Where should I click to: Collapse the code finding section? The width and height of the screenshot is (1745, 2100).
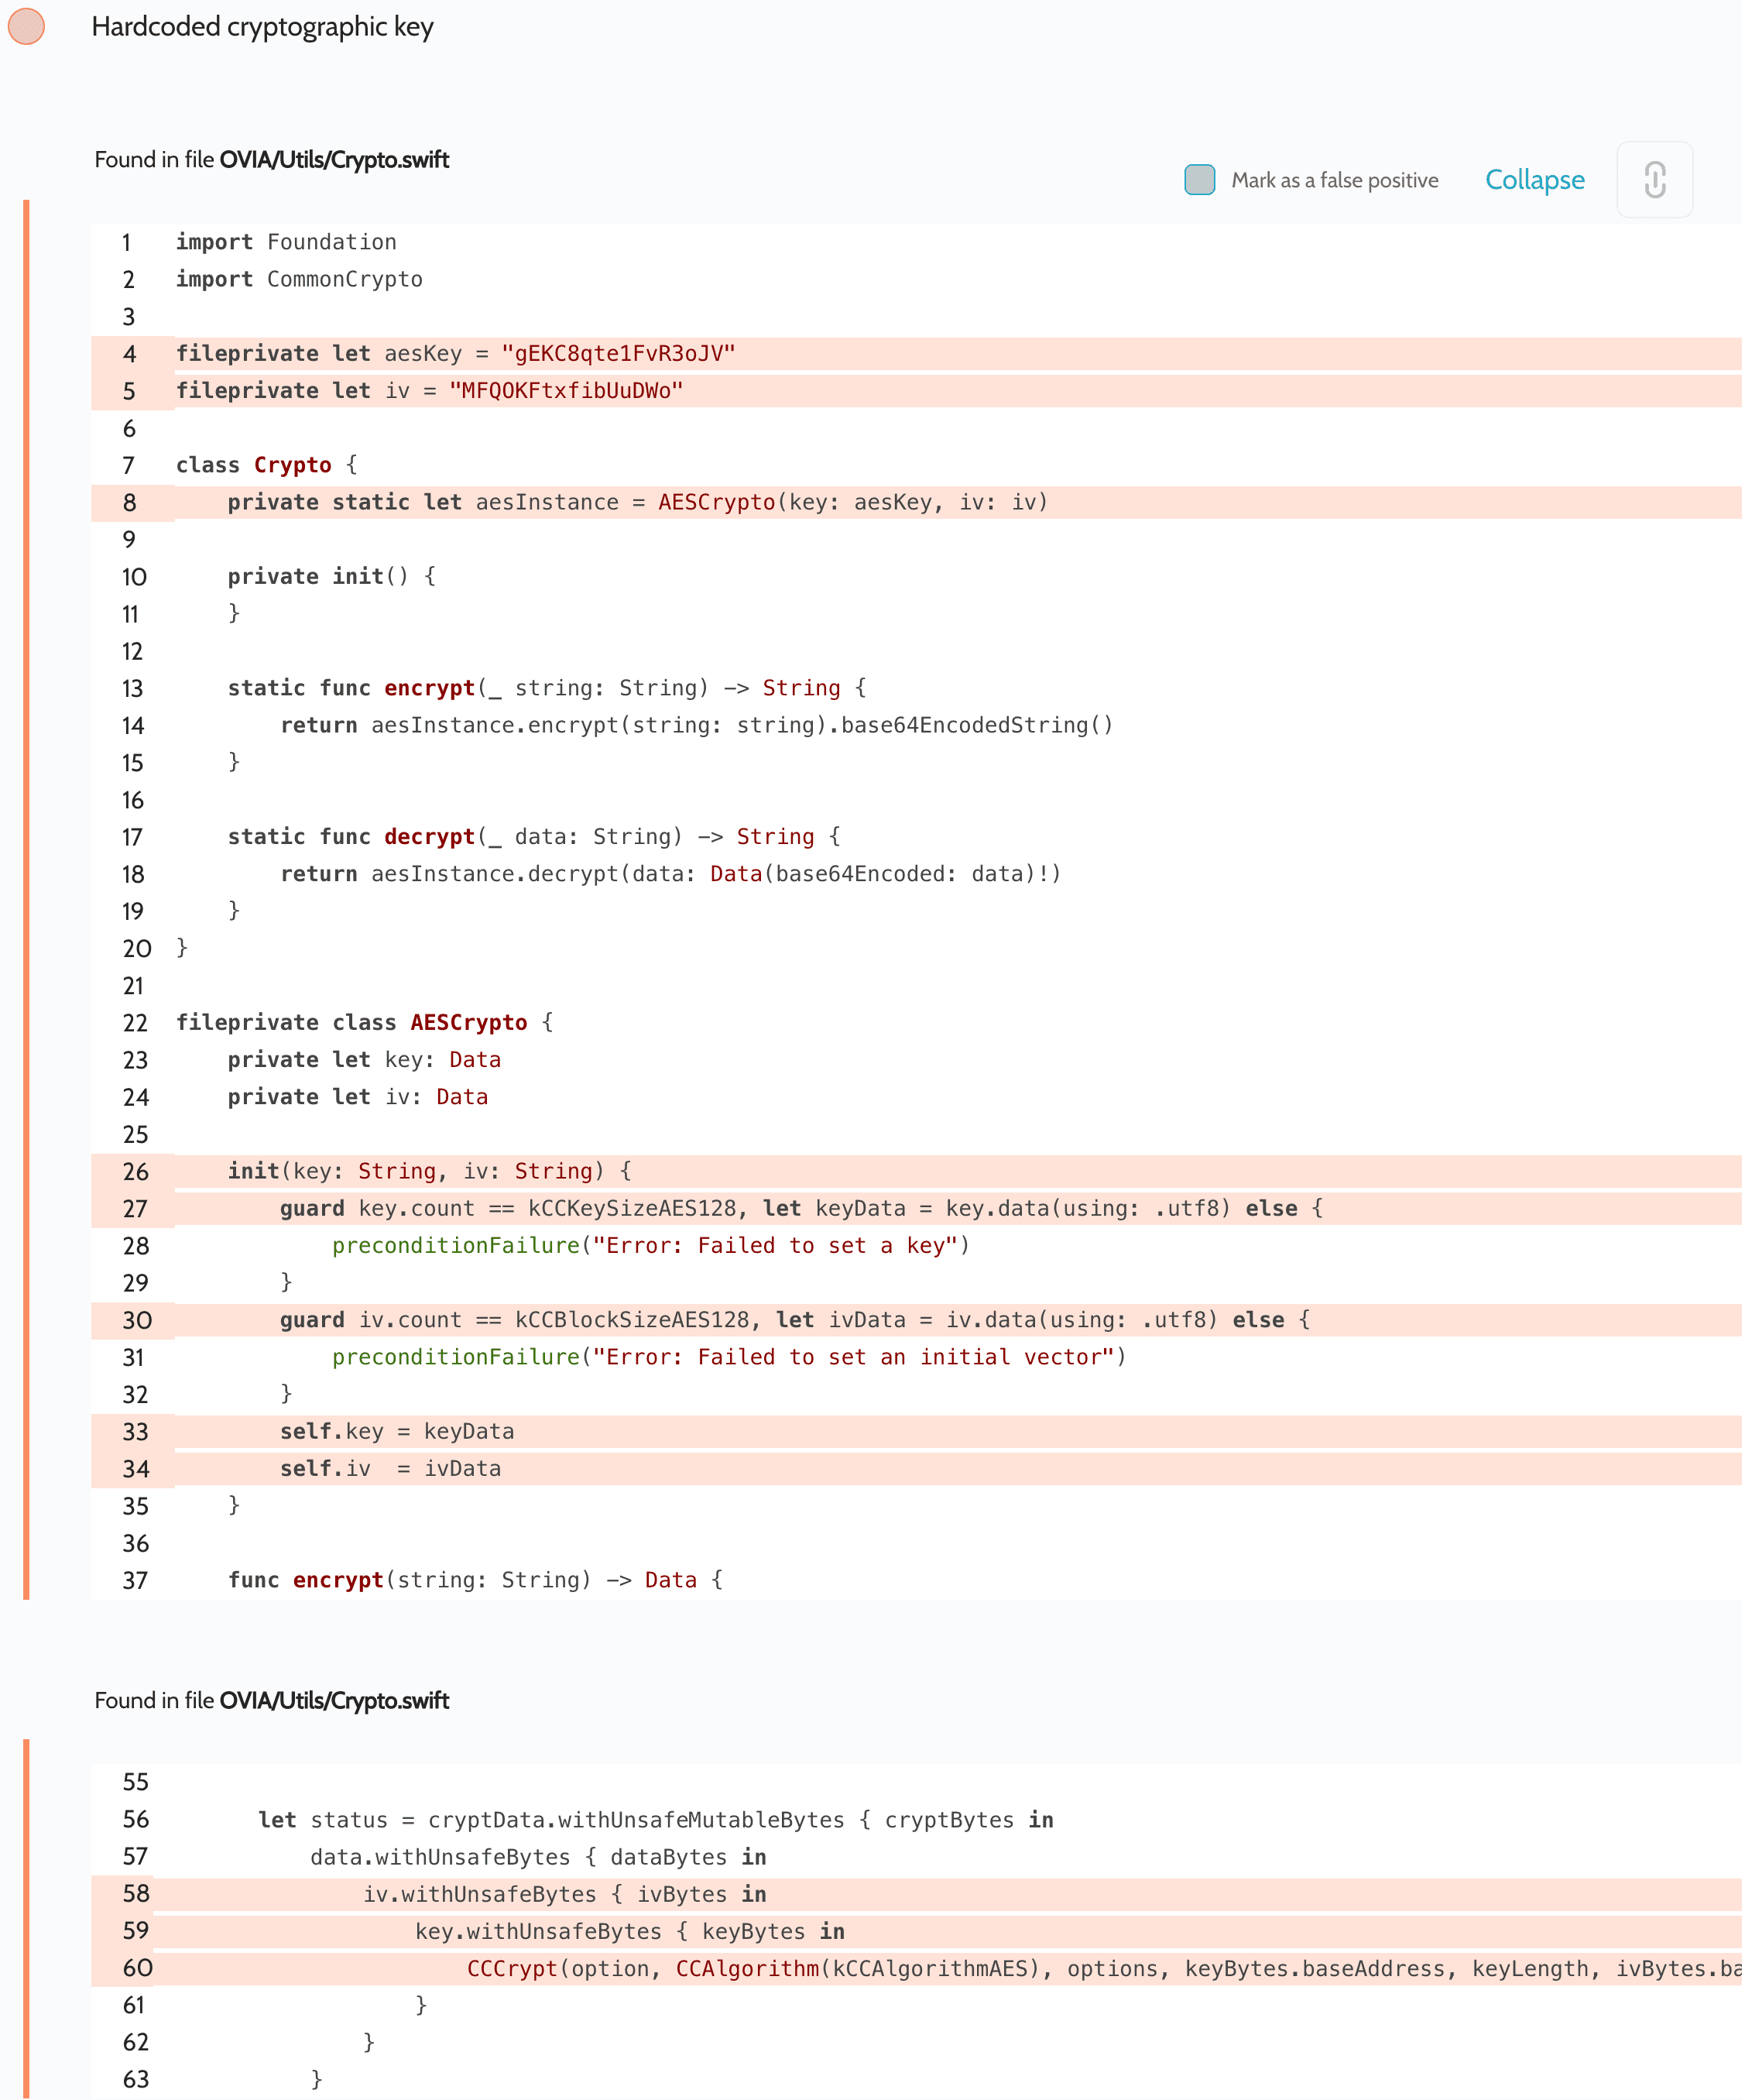(x=1534, y=180)
